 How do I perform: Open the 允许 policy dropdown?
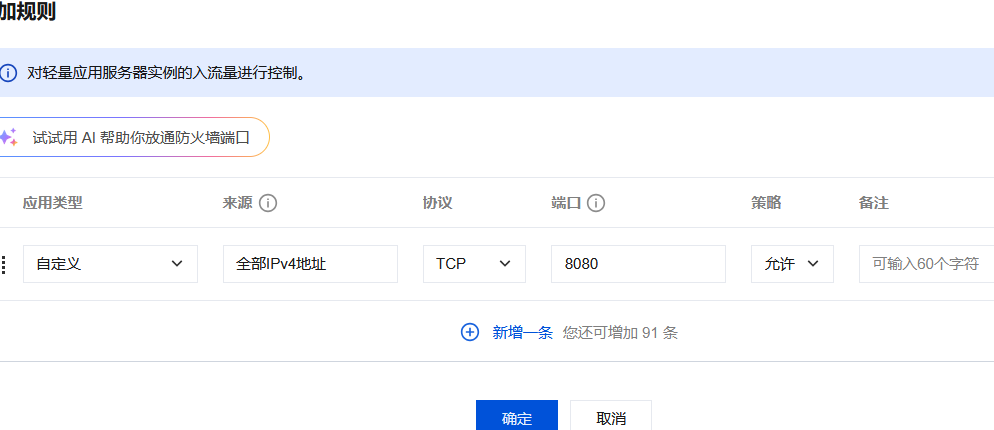click(x=792, y=264)
